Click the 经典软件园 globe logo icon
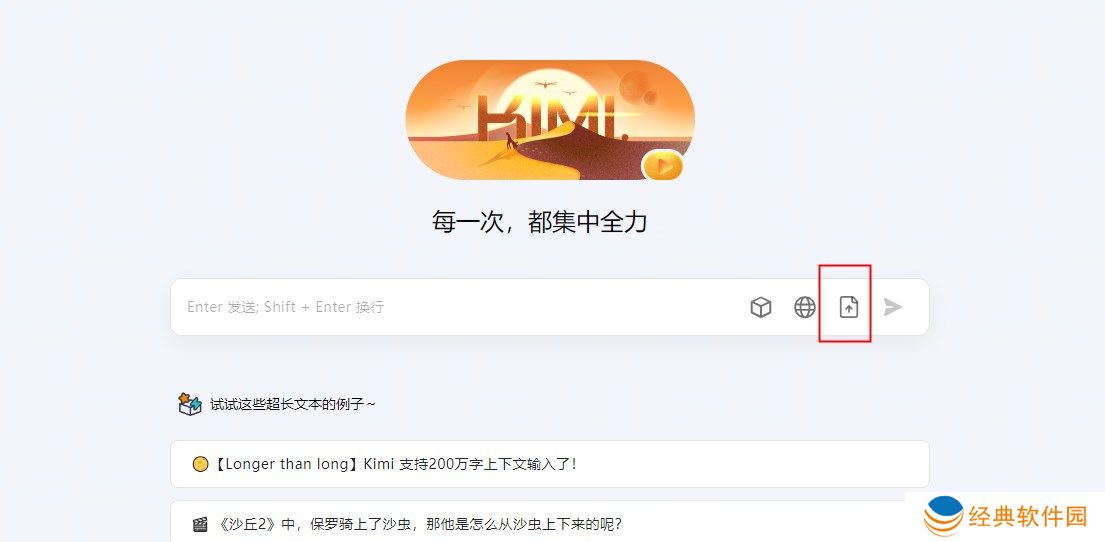Screen dimensions: 1105x542 [x=944, y=517]
